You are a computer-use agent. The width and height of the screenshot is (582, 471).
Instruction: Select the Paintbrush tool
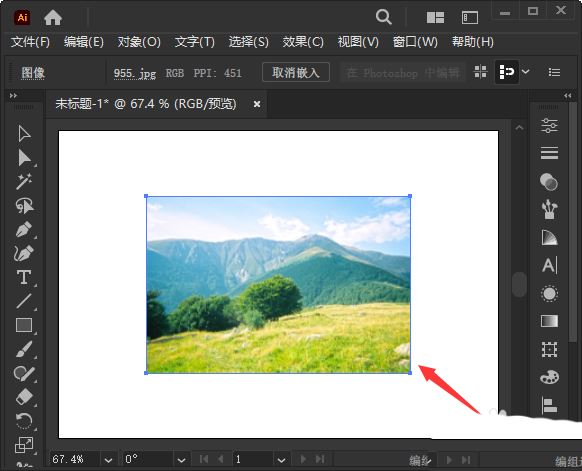pos(24,349)
